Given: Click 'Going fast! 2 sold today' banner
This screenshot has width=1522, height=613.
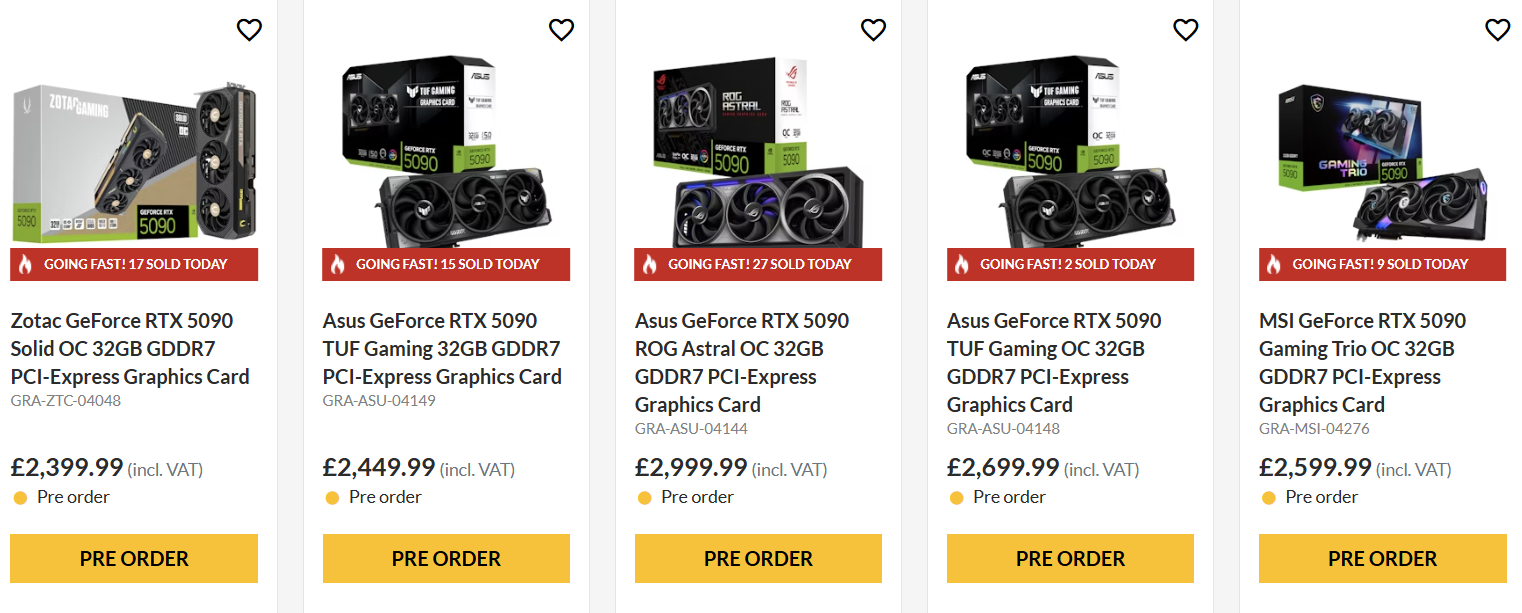Looking at the screenshot, I should click(x=1068, y=265).
